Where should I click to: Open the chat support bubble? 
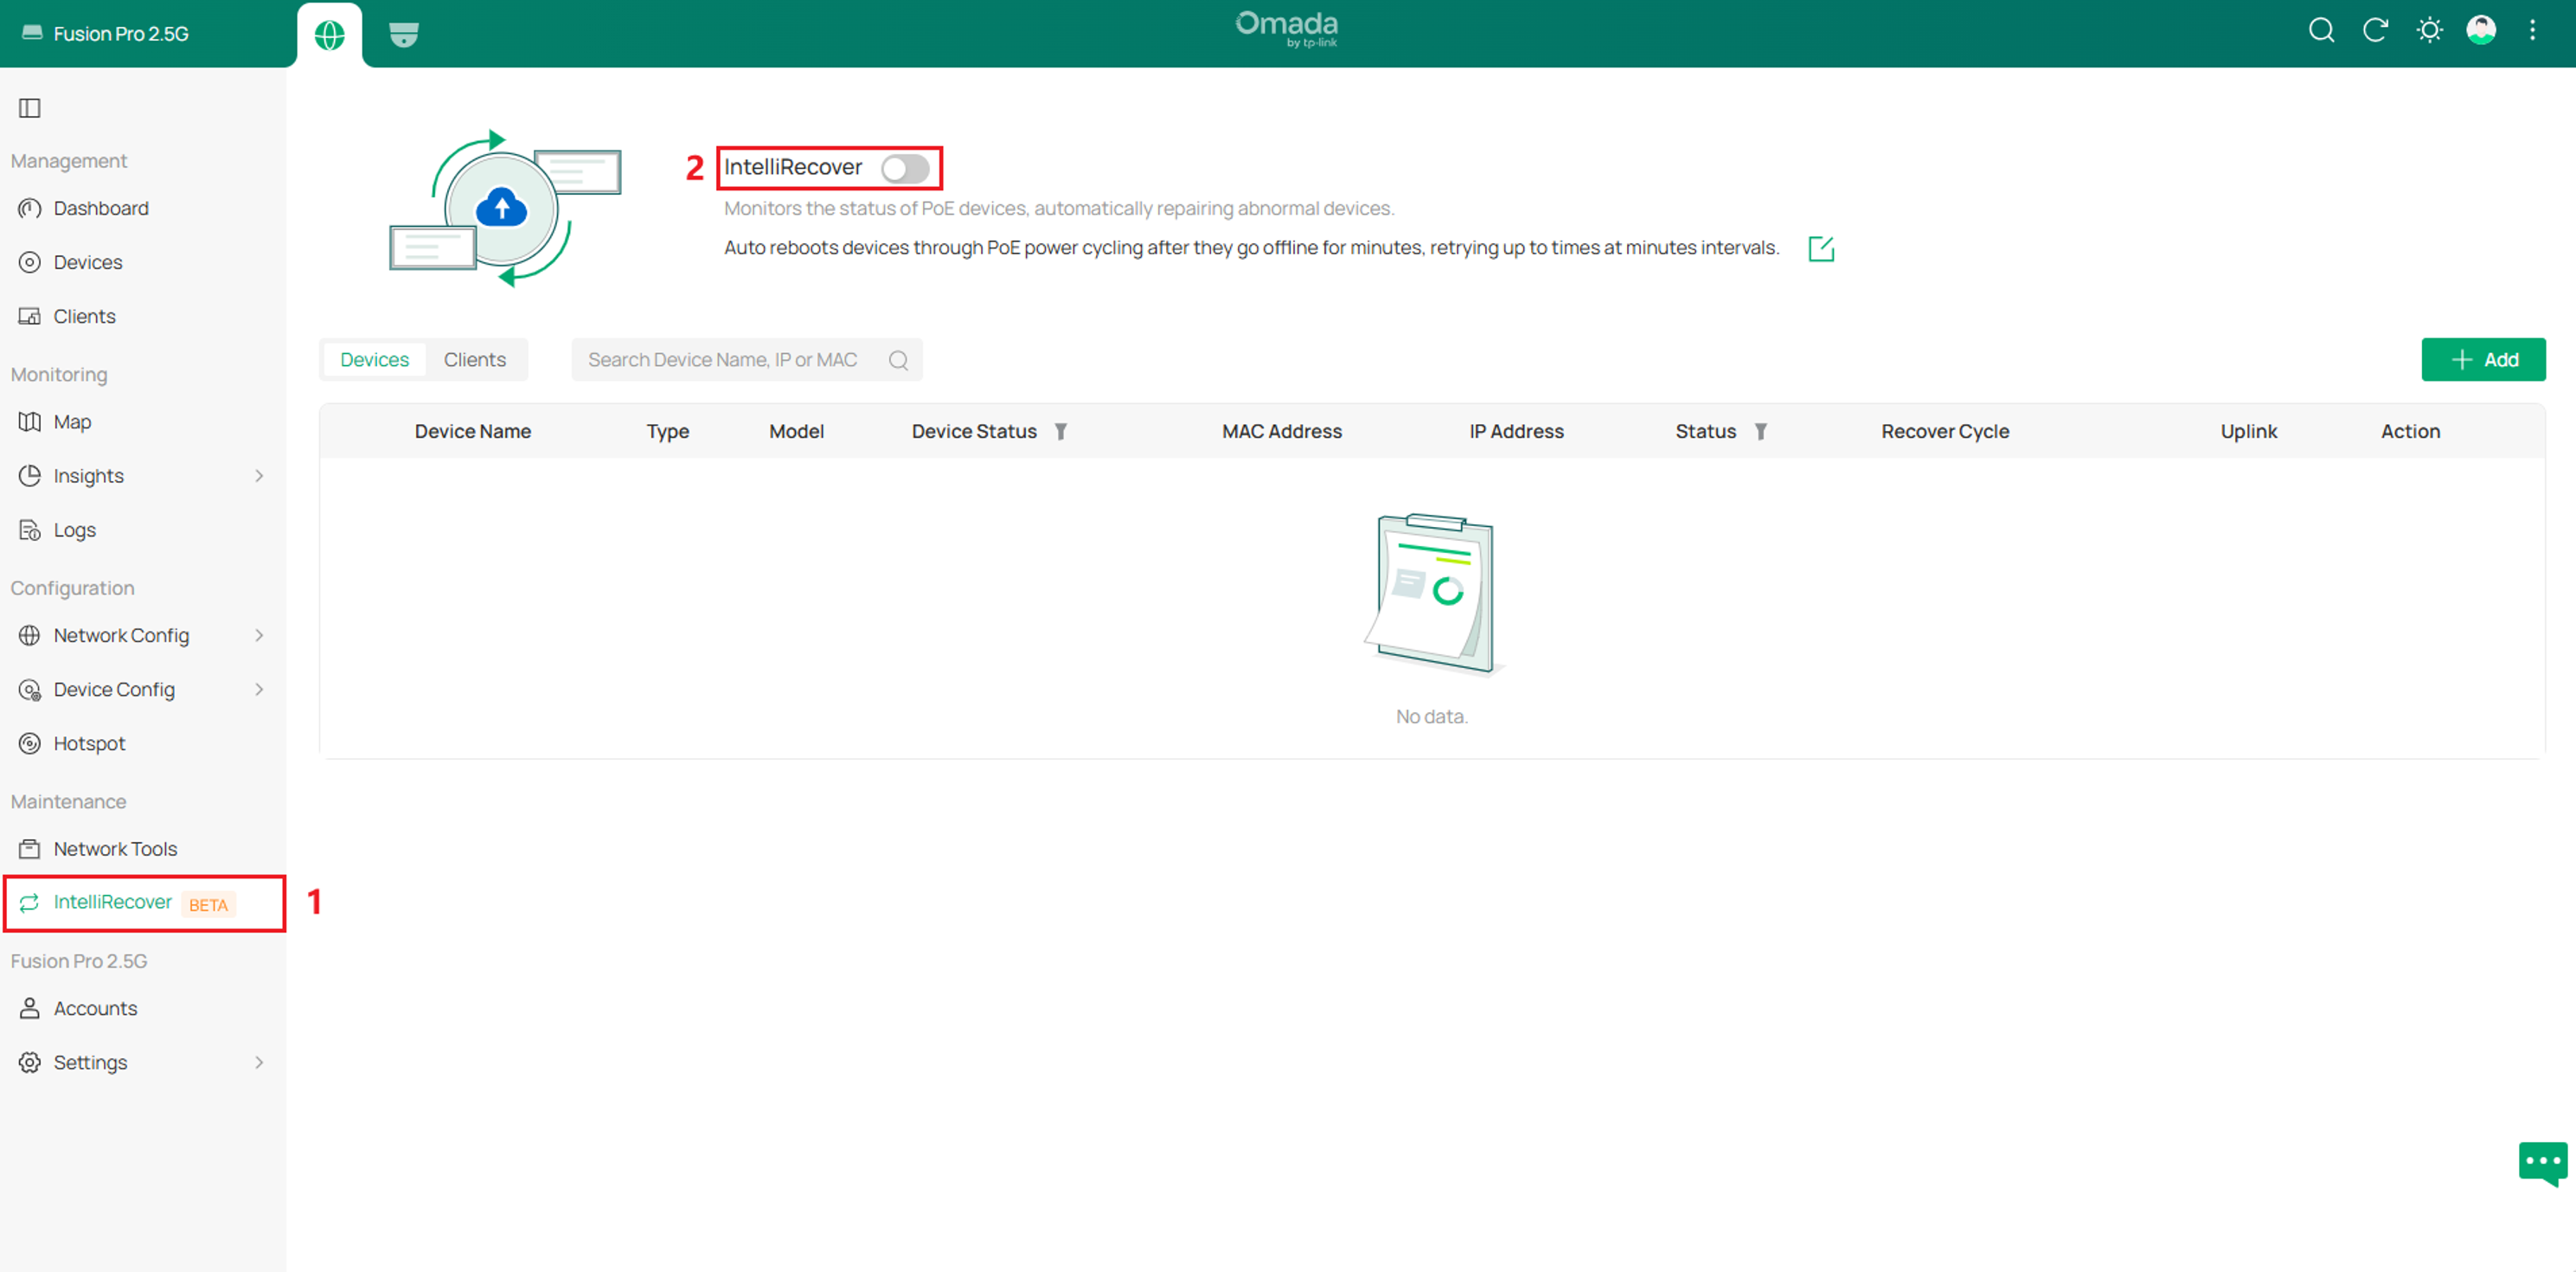(2543, 1164)
